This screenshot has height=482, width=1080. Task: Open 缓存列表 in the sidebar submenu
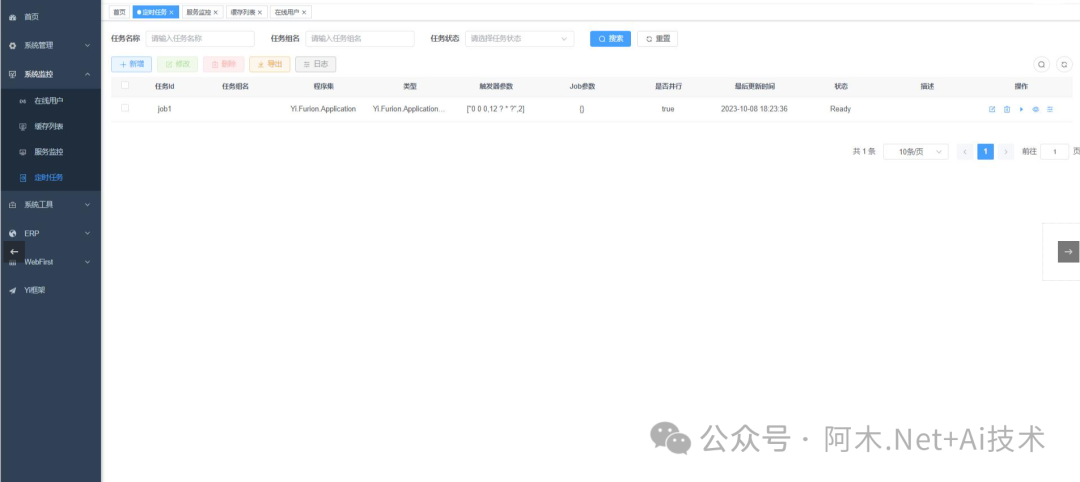[x=48, y=127]
